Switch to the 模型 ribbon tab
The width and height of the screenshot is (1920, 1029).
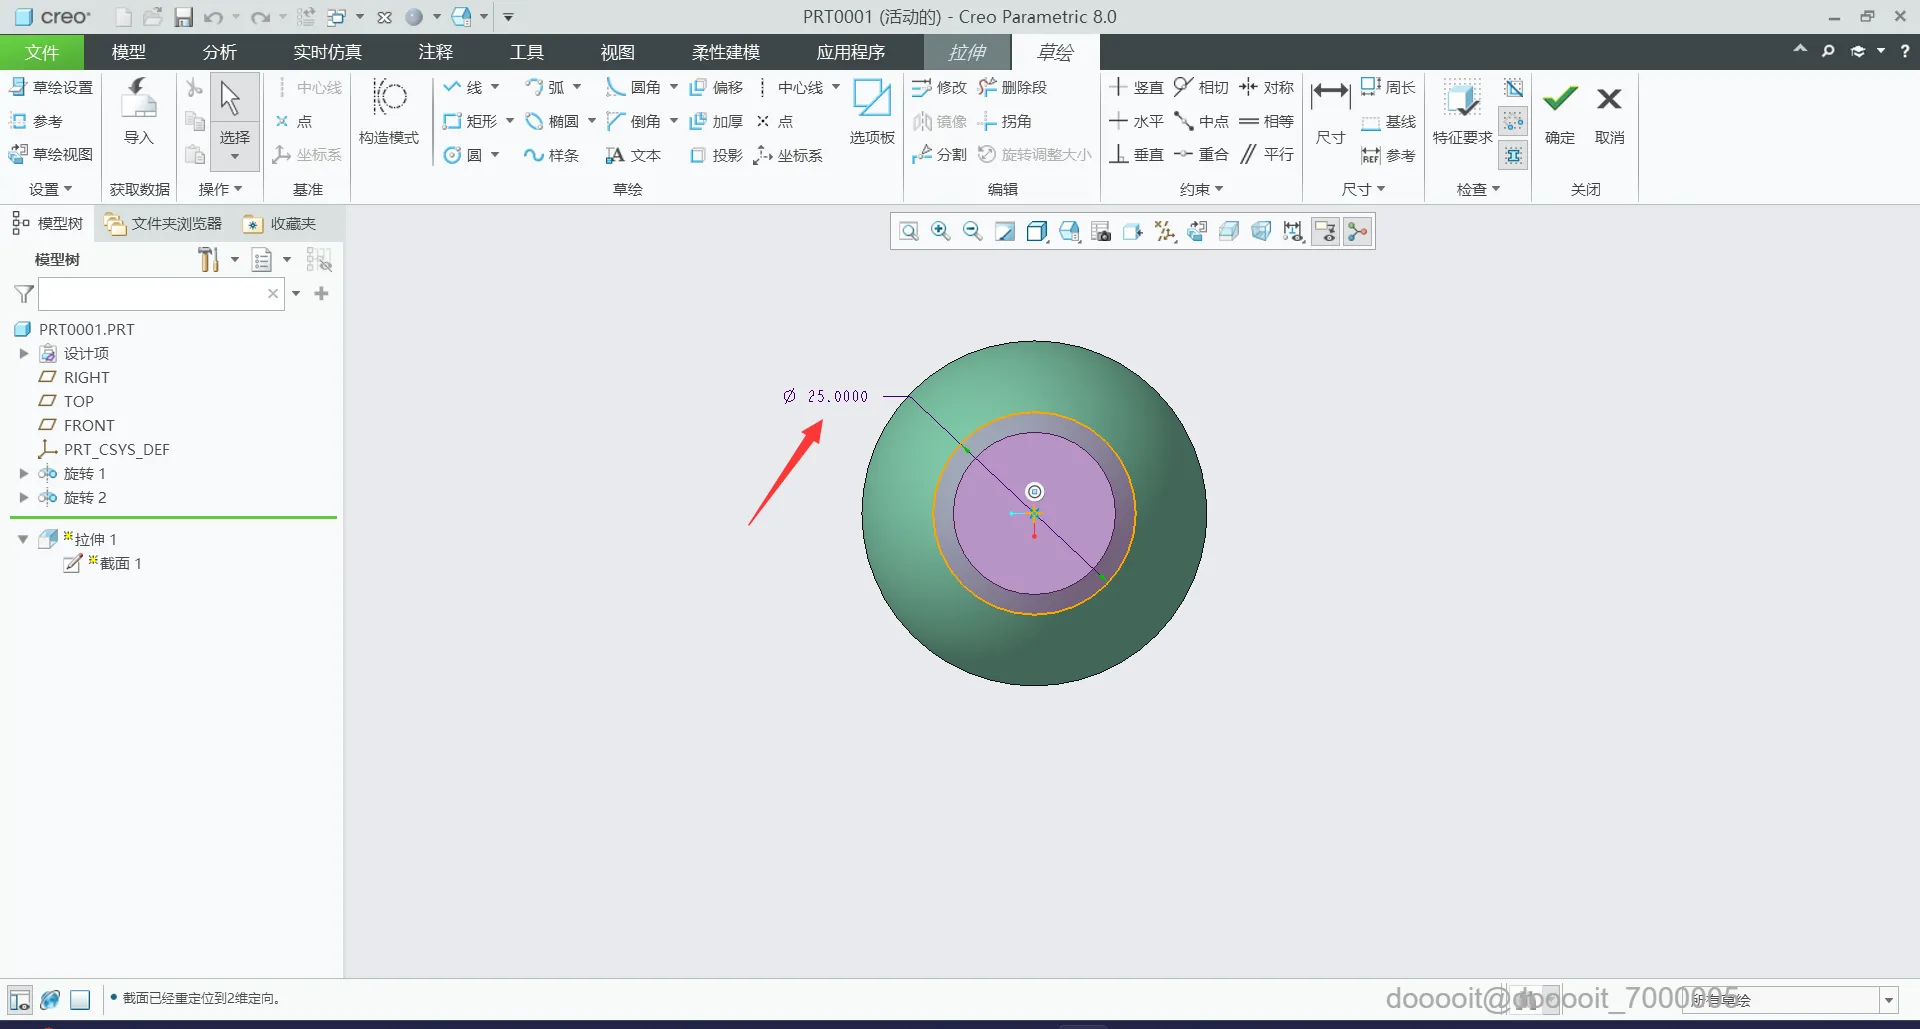coord(129,52)
